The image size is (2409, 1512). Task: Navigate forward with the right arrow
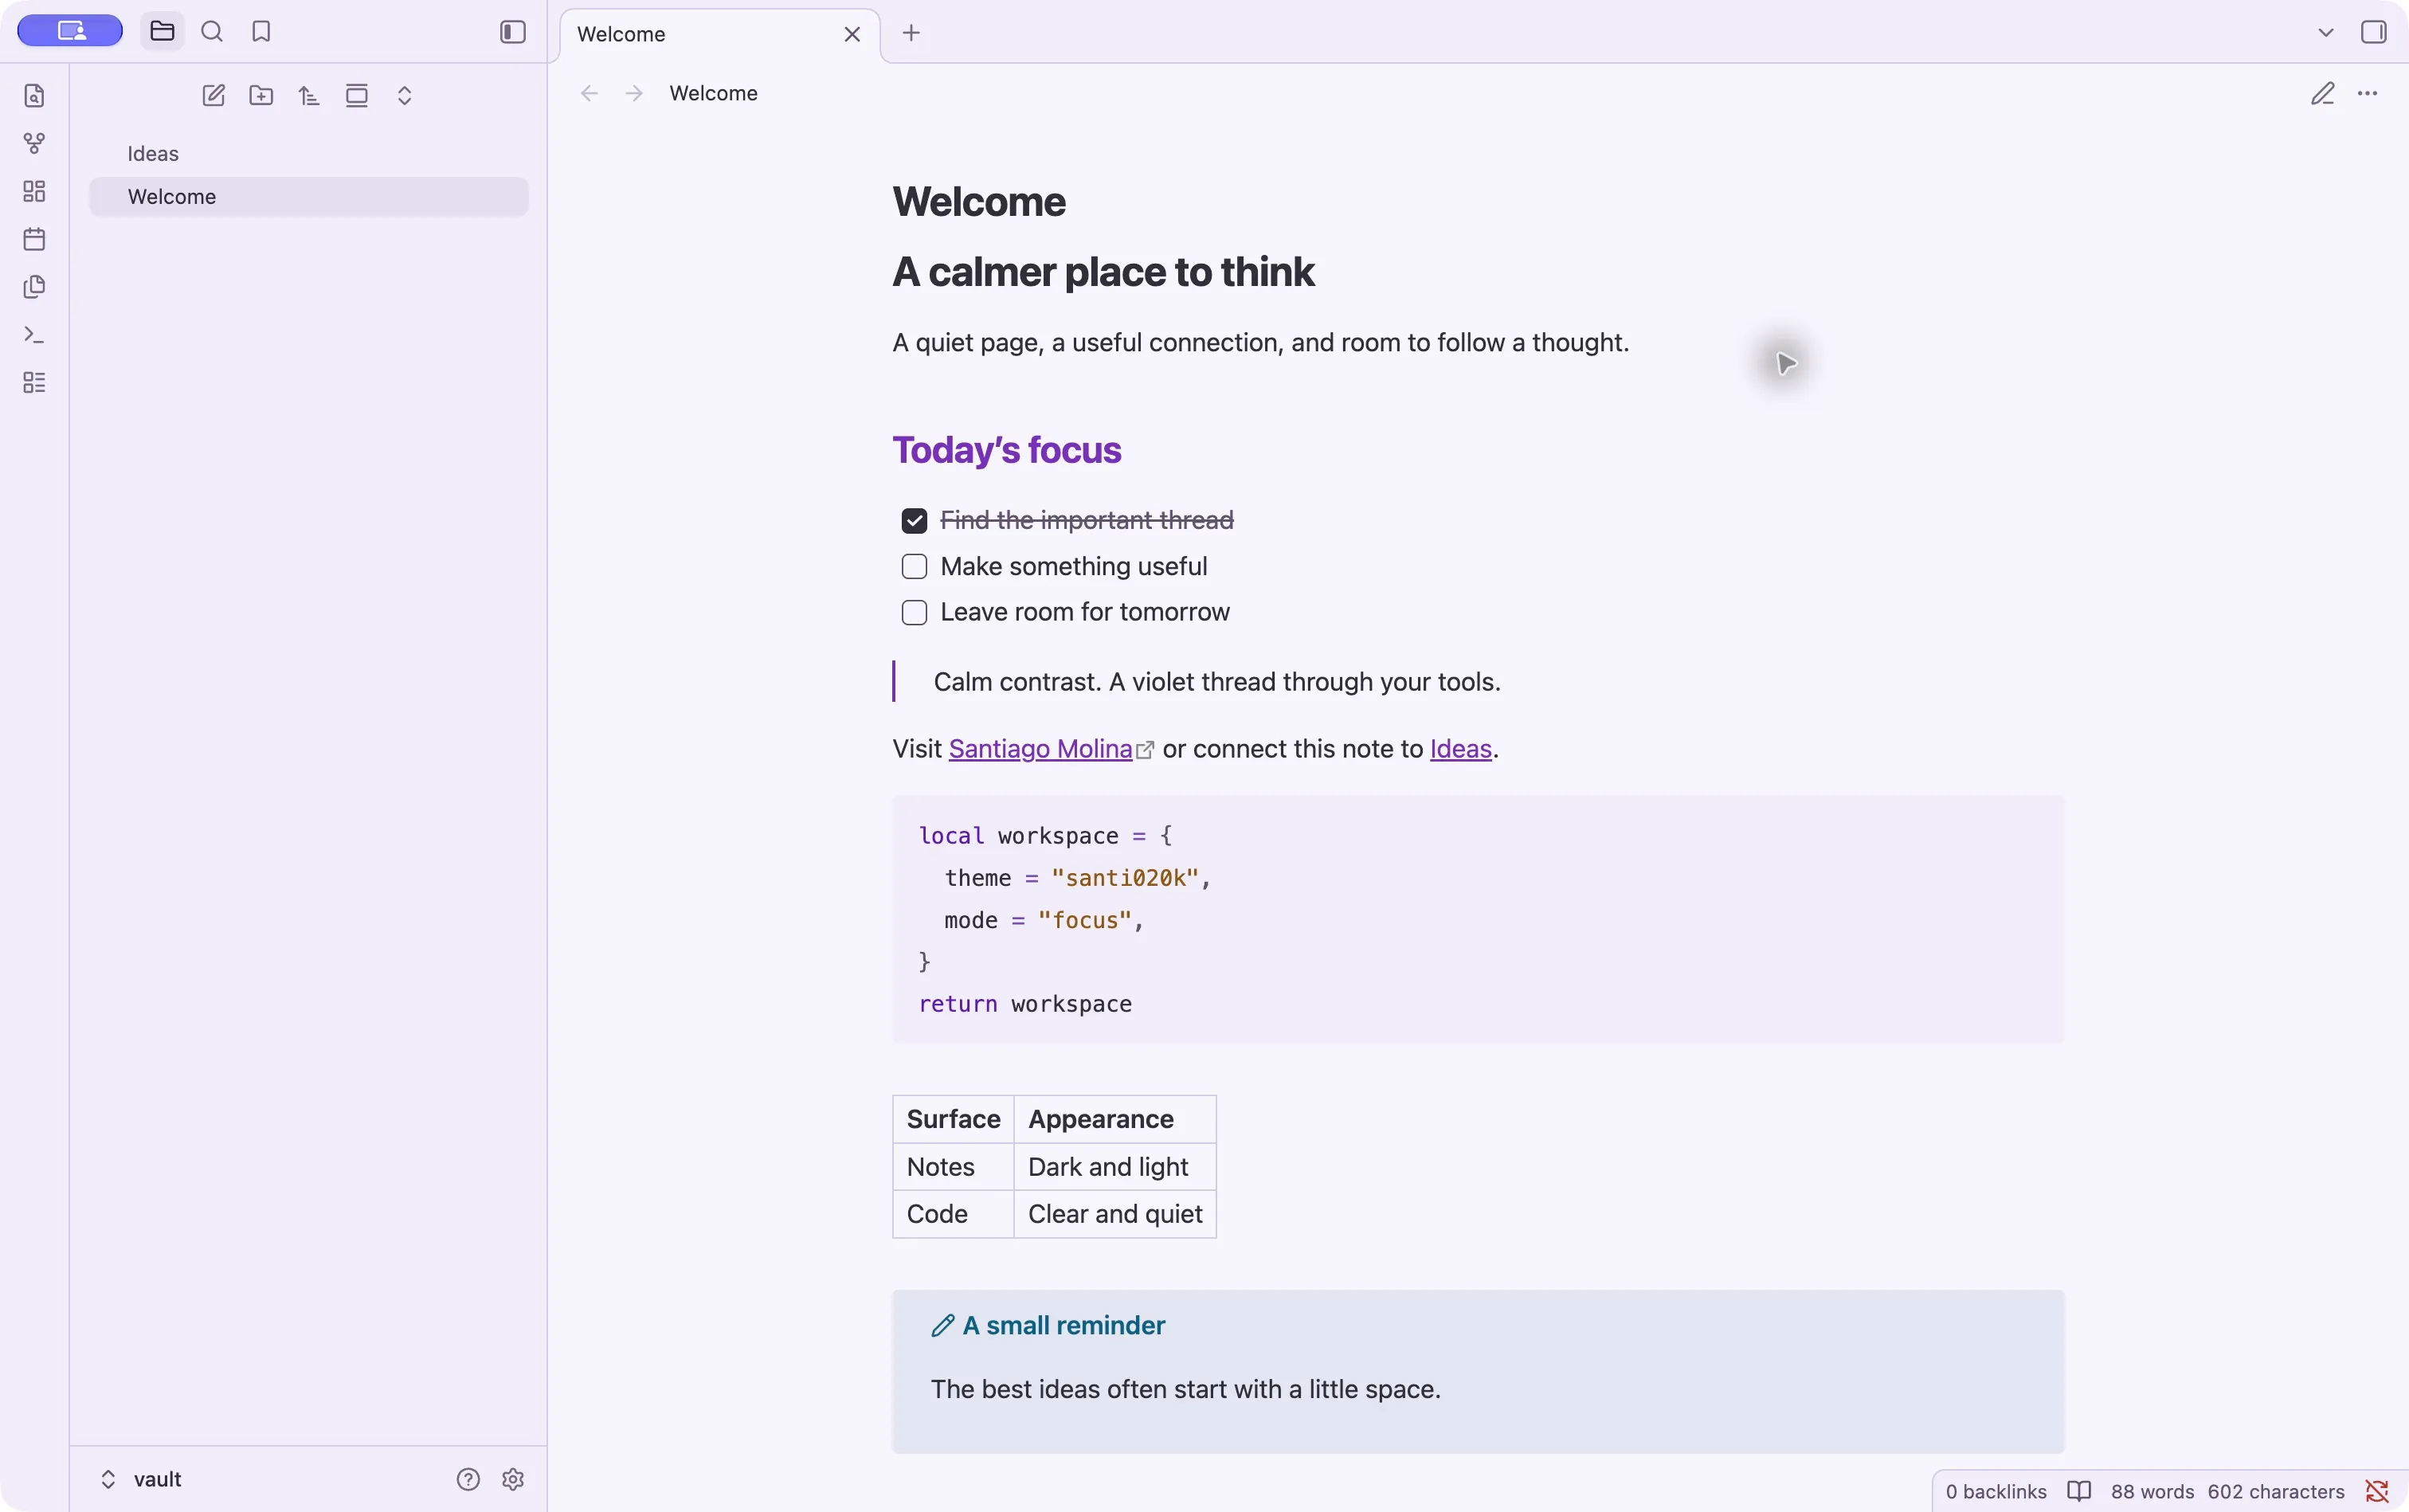coord(634,94)
